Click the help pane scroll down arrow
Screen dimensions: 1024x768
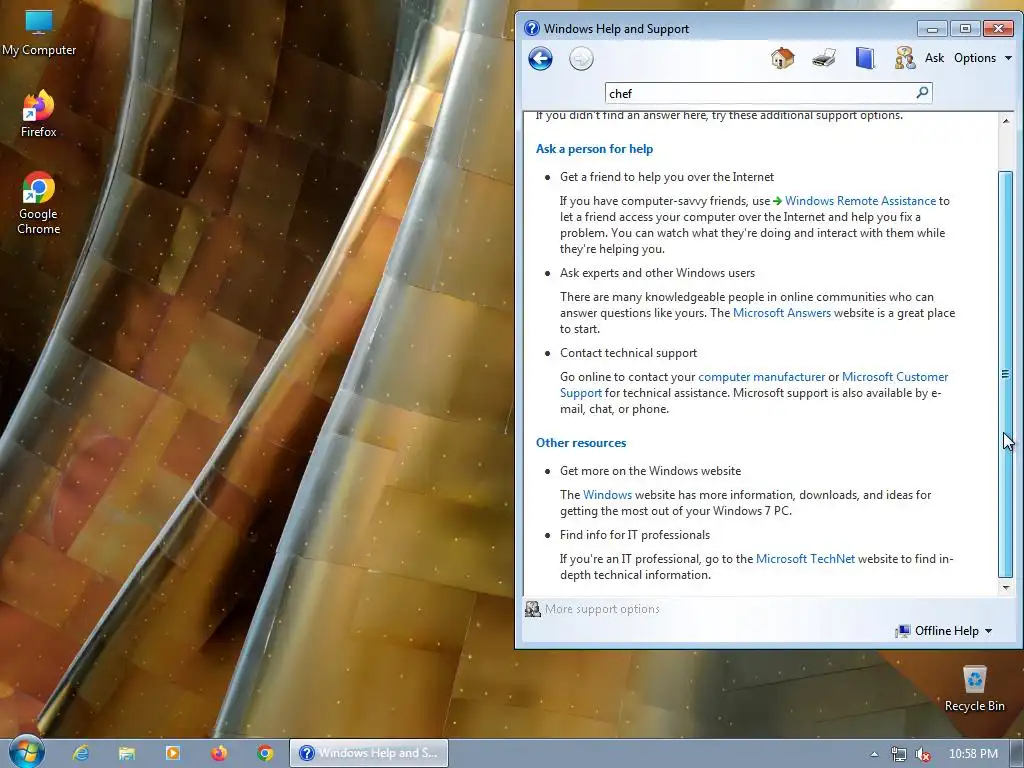pyautogui.click(x=1006, y=588)
